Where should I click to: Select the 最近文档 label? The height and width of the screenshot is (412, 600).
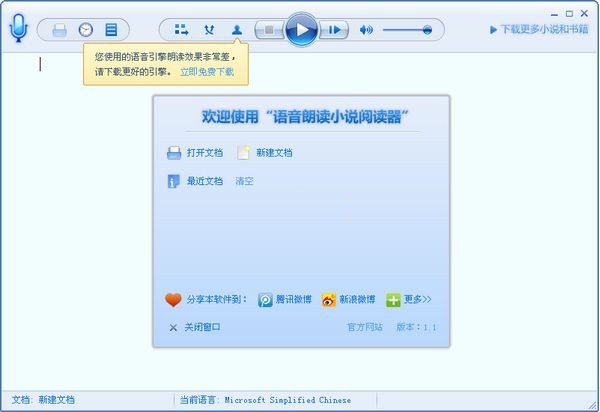point(205,181)
